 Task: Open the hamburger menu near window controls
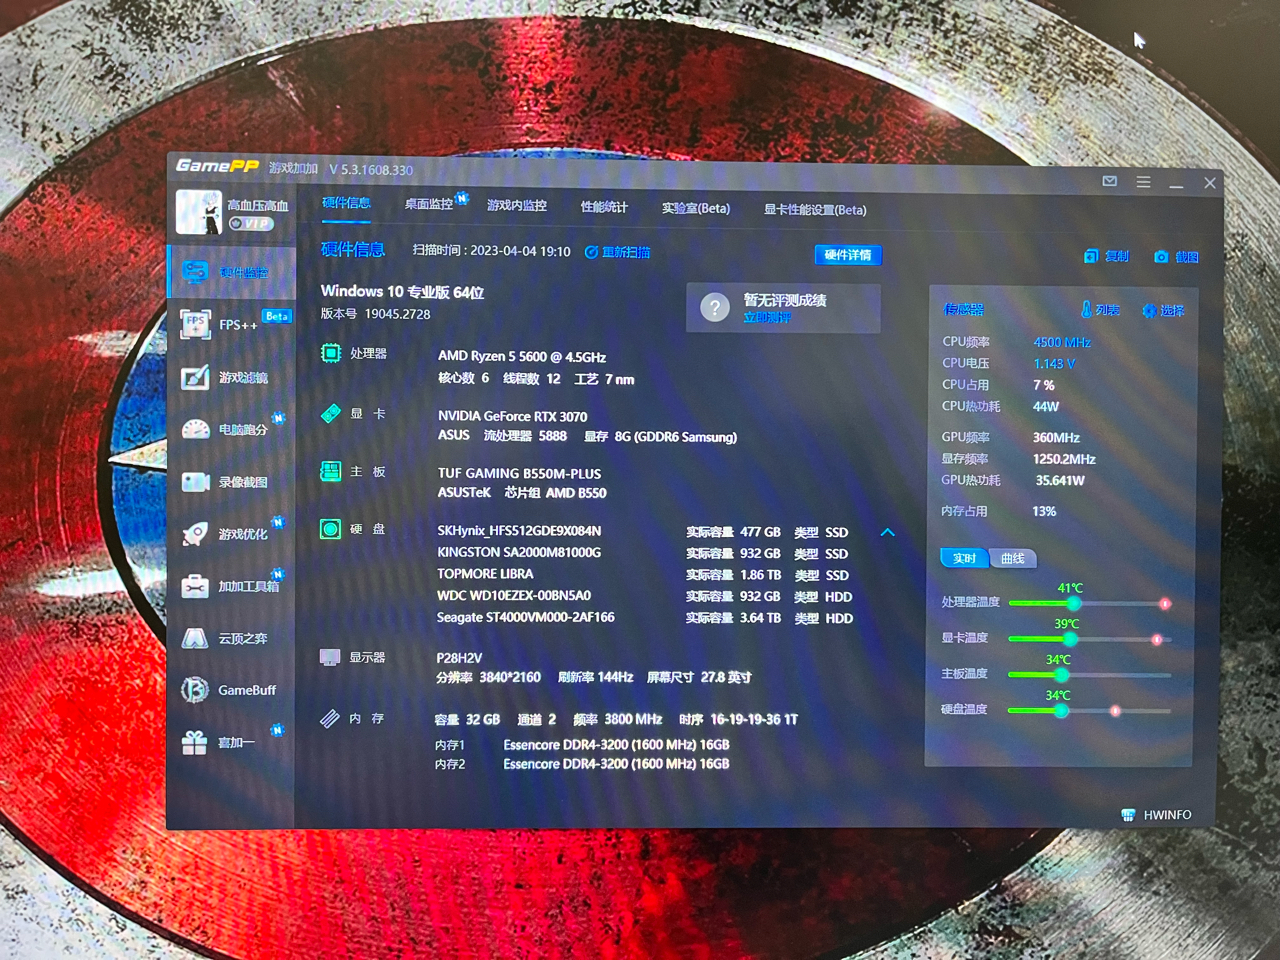1143,182
